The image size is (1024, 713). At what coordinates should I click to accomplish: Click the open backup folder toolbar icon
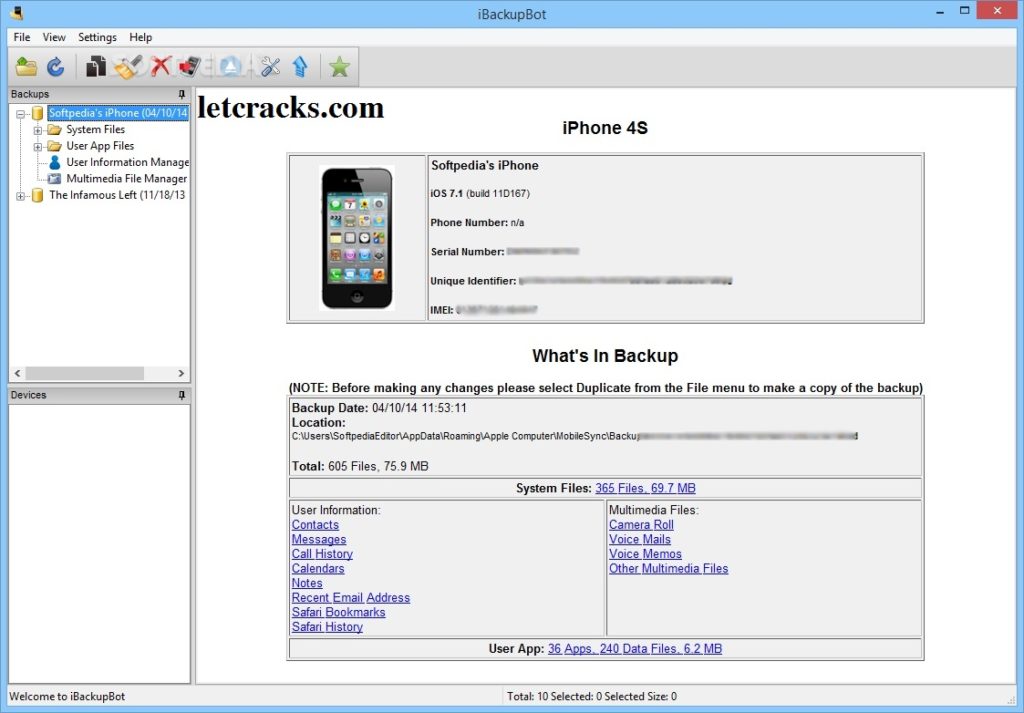pyautogui.click(x=26, y=67)
